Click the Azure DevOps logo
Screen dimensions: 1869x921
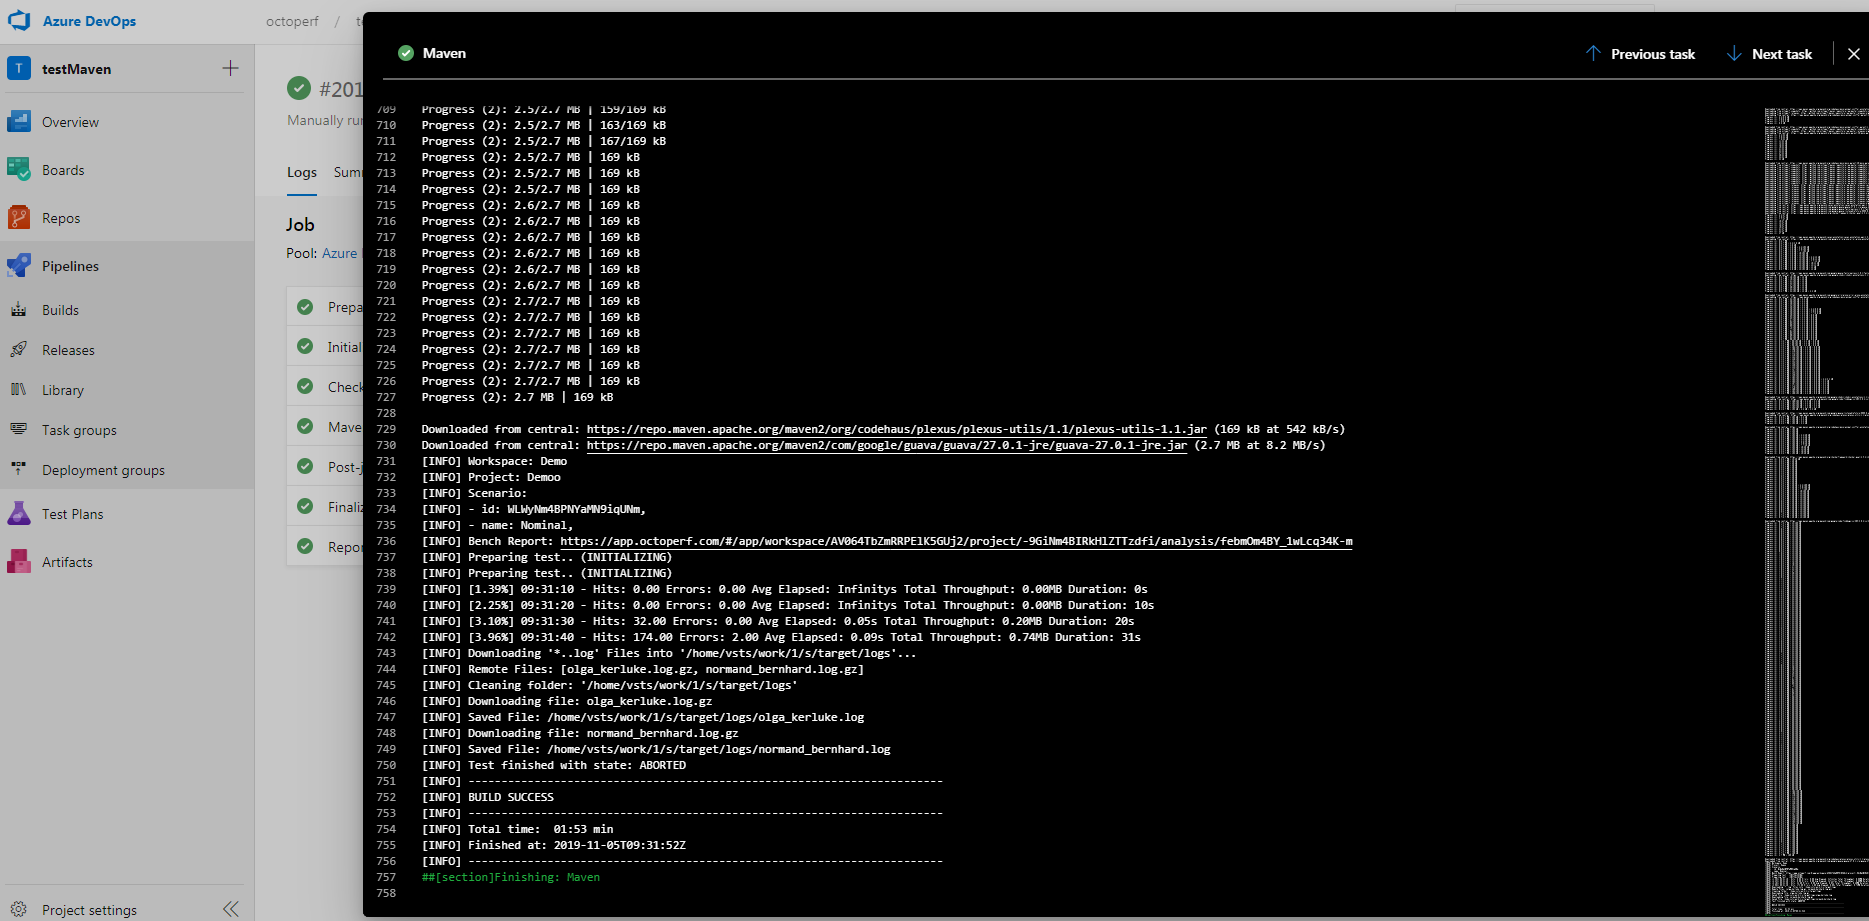20,20
